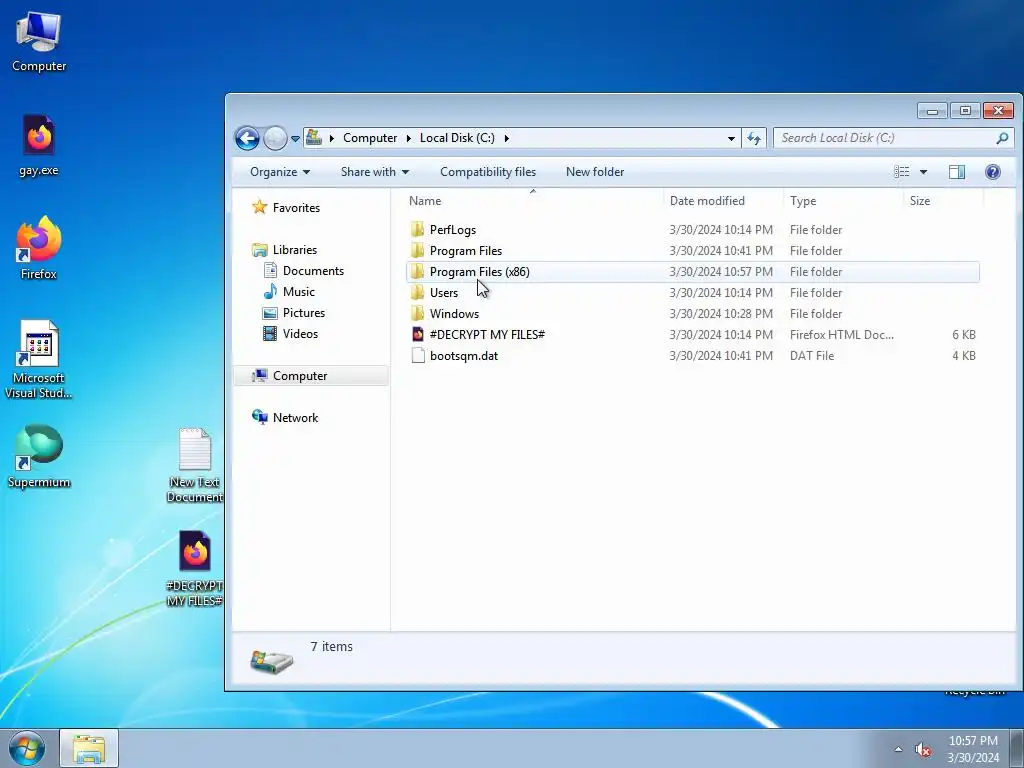Select bootsqm.dat file icon
The height and width of the screenshot is (768, 1024).
(418, 356)
